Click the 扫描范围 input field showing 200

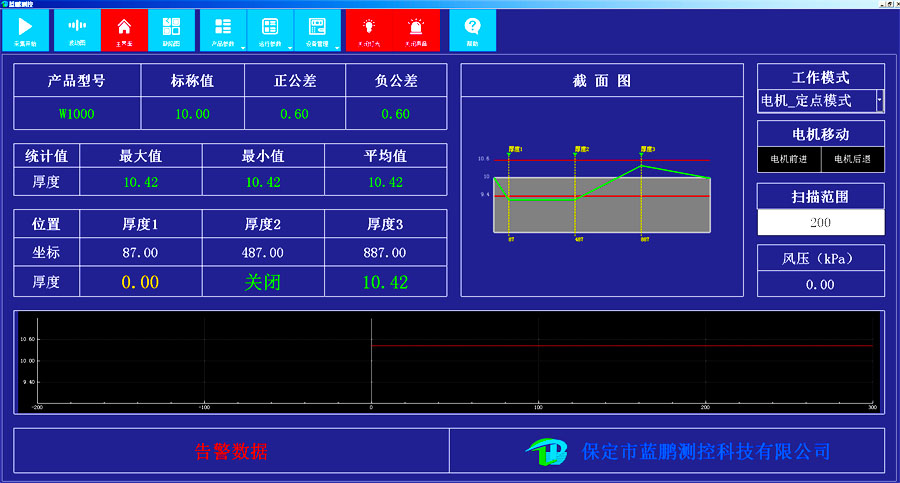tap(820, 222)
